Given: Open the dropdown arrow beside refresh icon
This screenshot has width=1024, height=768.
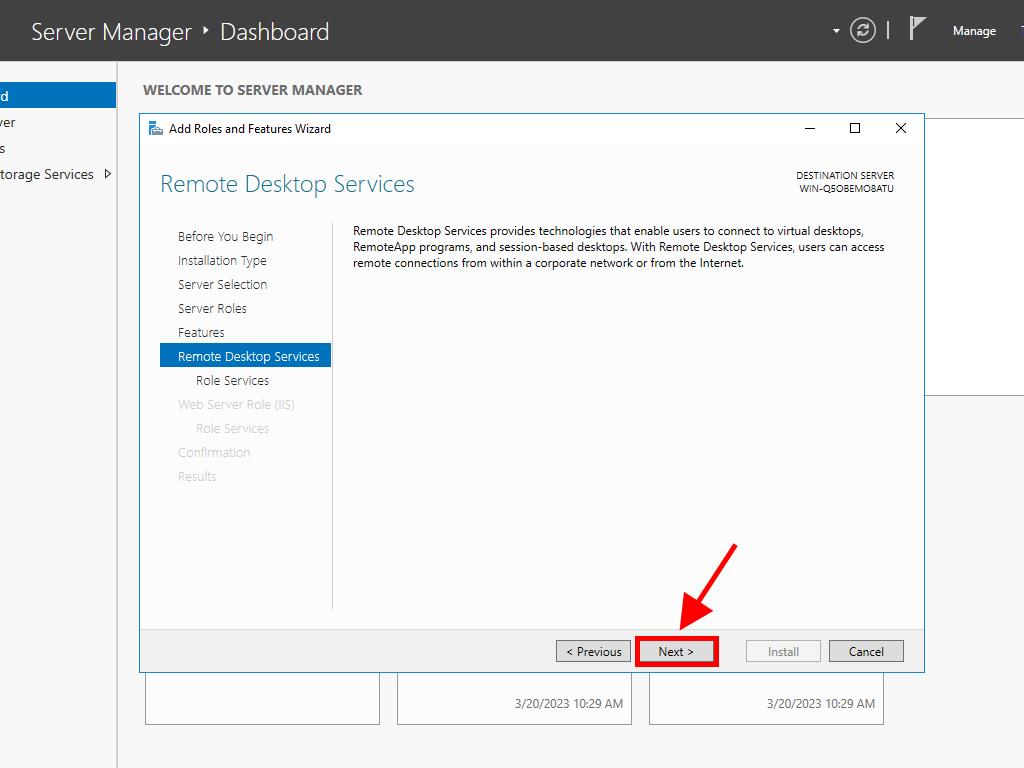Looking at the screenshot, I should (836, 31).
